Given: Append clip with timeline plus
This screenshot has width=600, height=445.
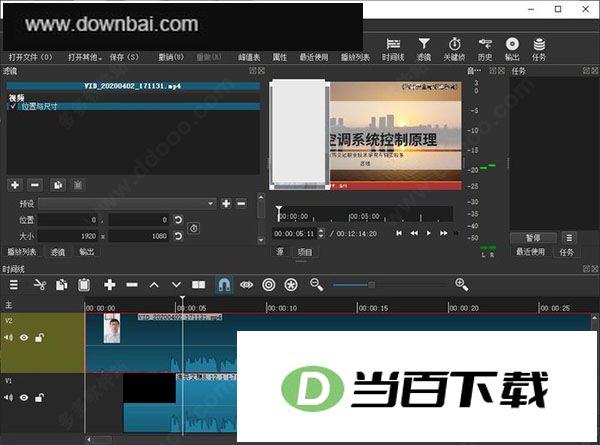Looking at the screenshot, I should point(110,285).
